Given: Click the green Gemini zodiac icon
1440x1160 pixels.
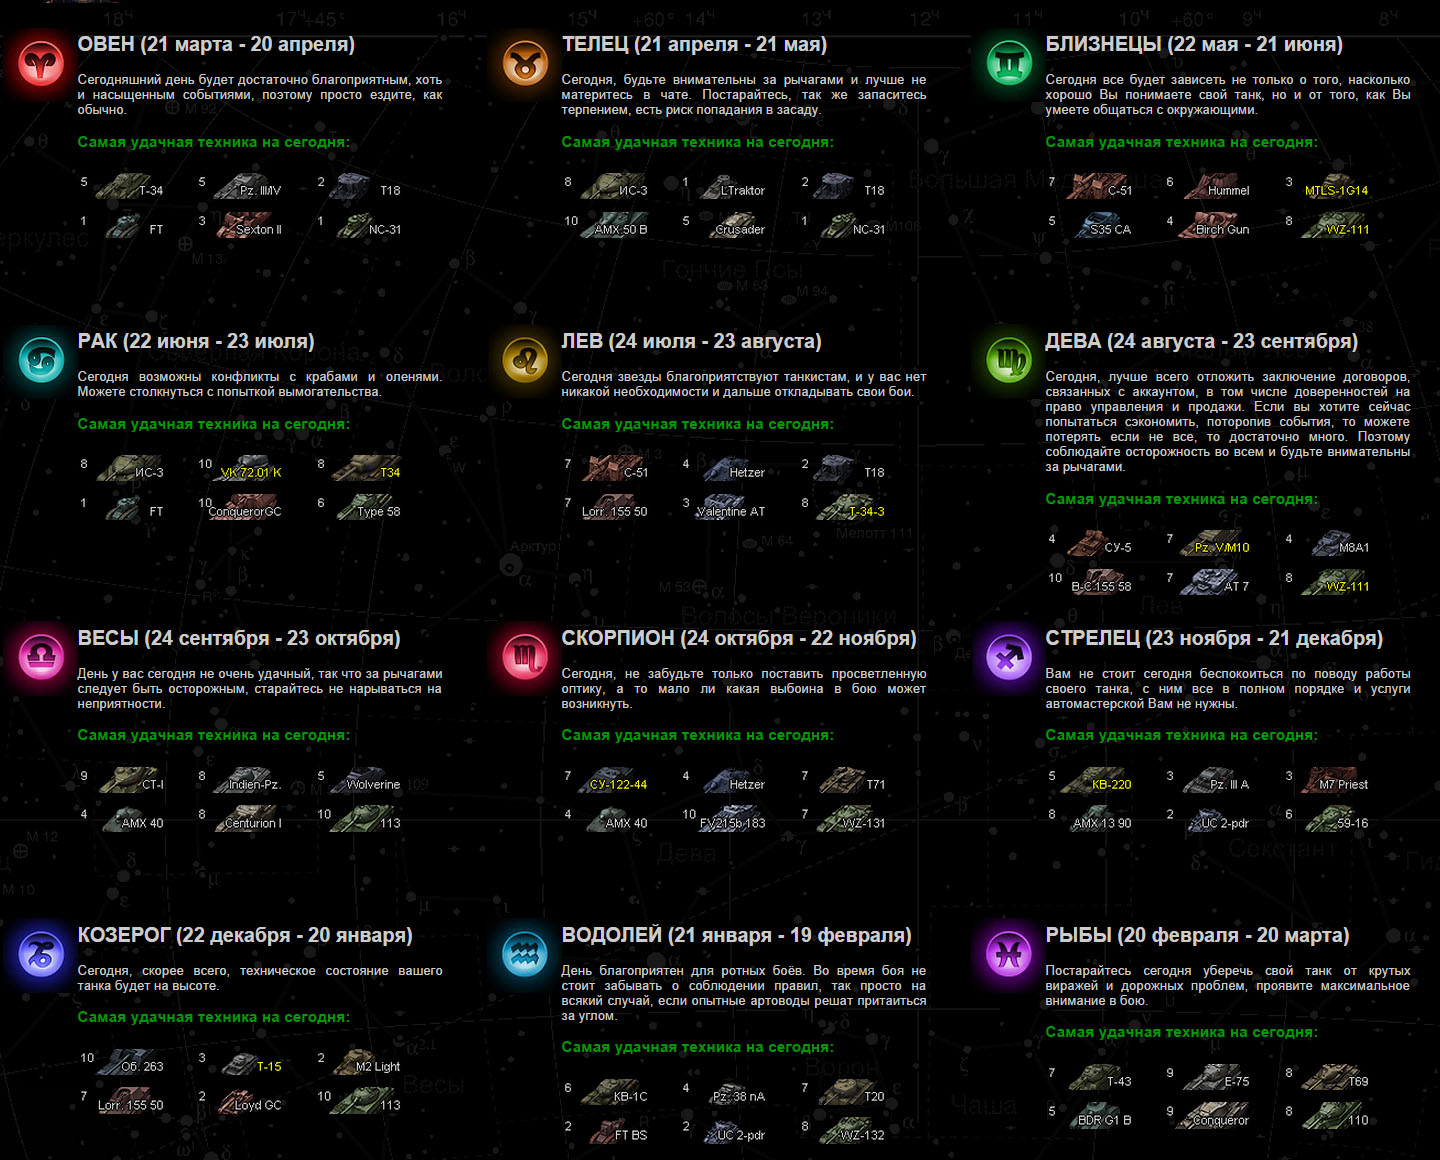Looking at the screenshot, I should point(1009,62).
